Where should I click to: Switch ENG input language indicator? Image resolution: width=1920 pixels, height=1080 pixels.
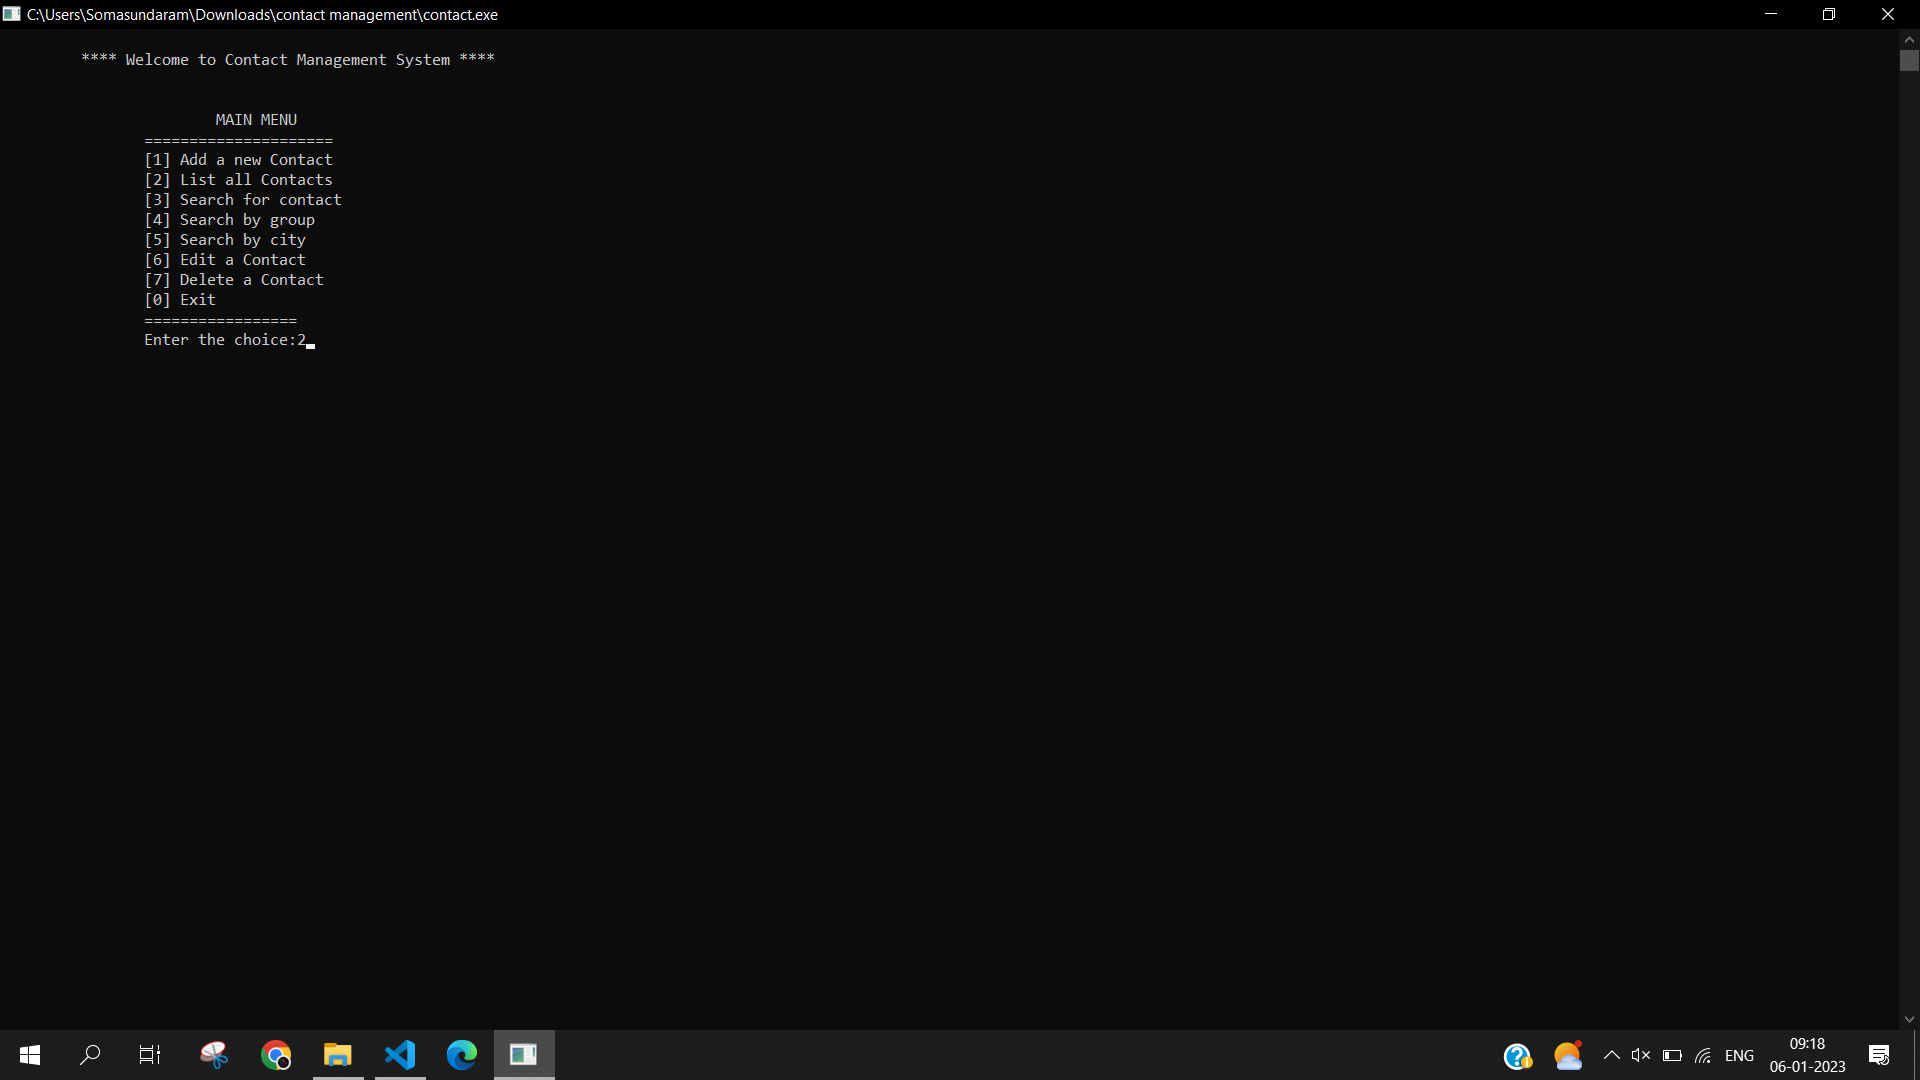(1739, 1055)
